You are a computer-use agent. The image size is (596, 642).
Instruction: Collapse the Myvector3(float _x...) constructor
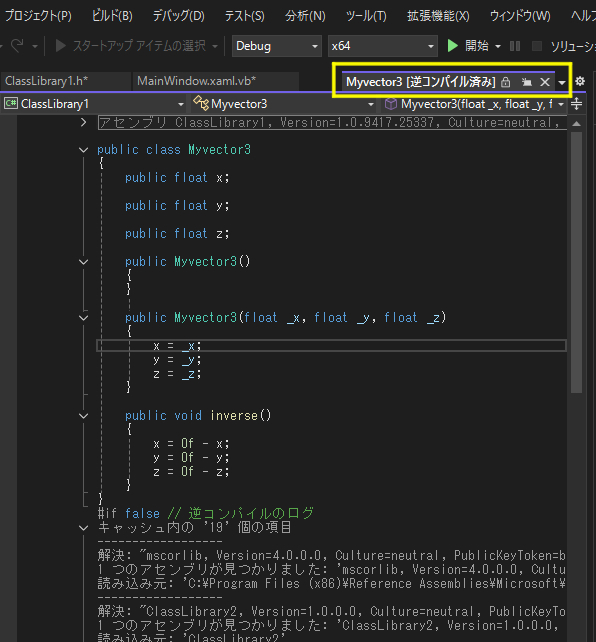click(x=84, y=318)
